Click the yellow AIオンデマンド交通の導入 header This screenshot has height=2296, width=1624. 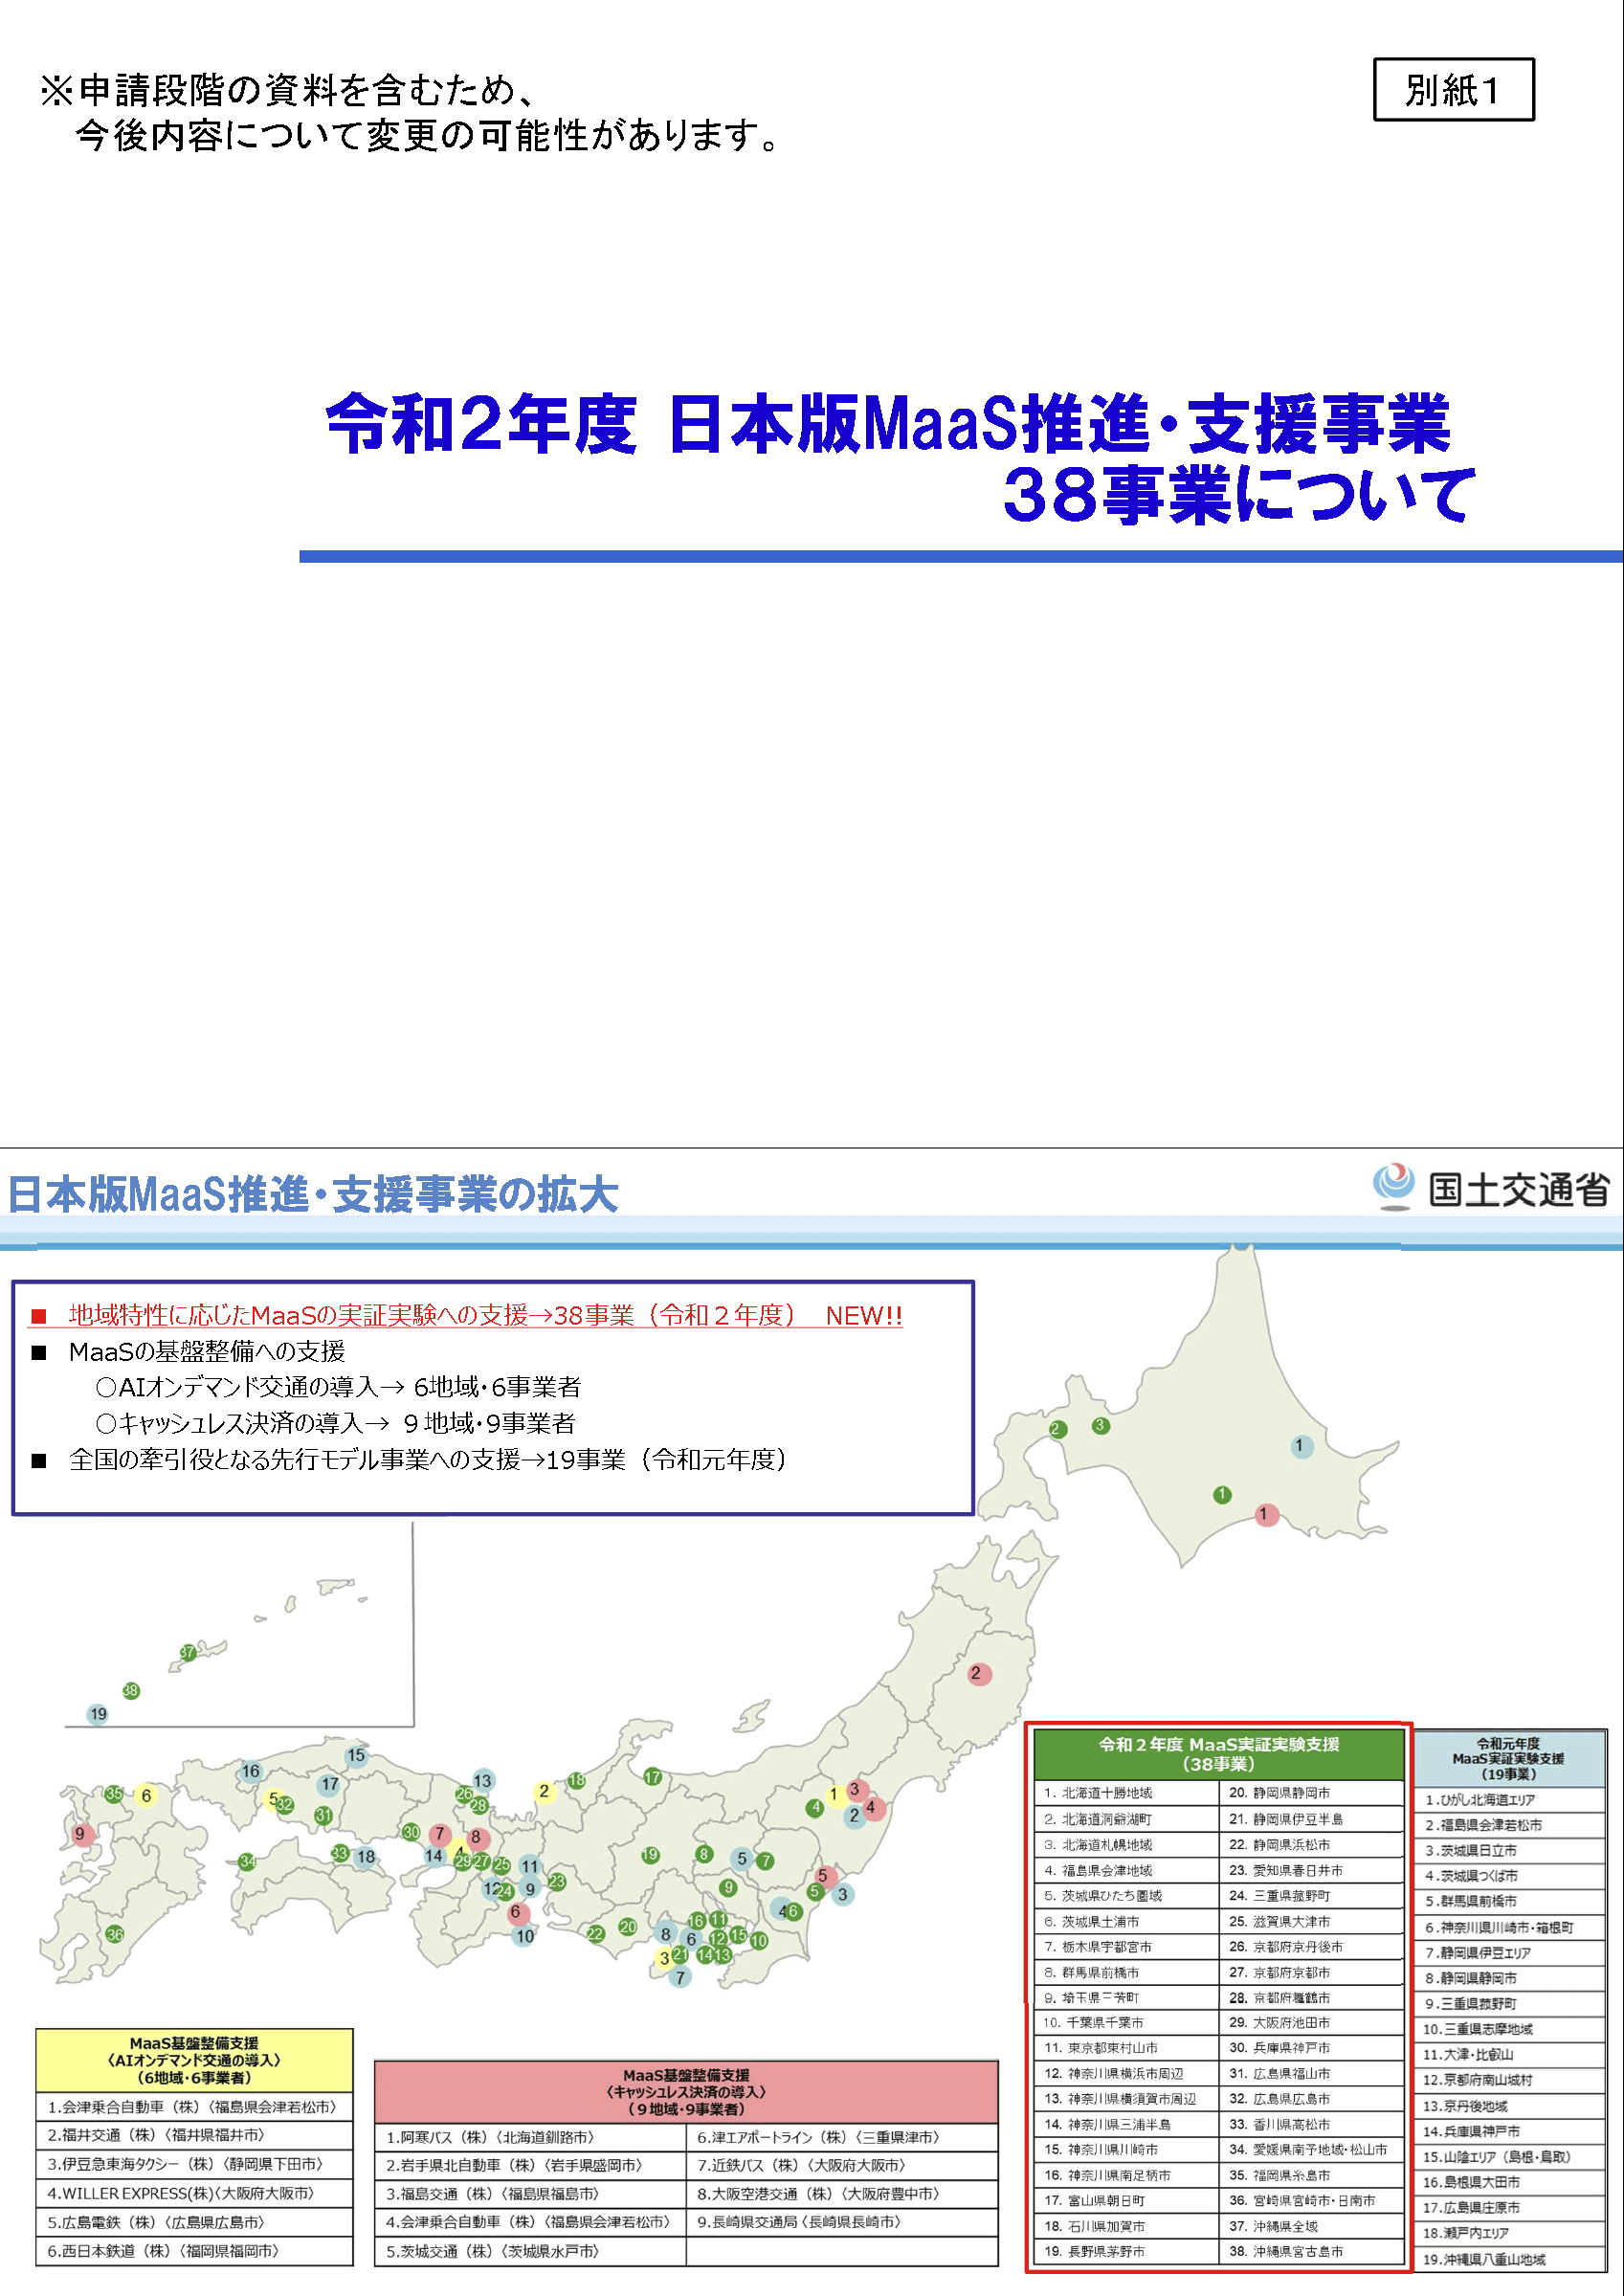(x=194, y=2060)
